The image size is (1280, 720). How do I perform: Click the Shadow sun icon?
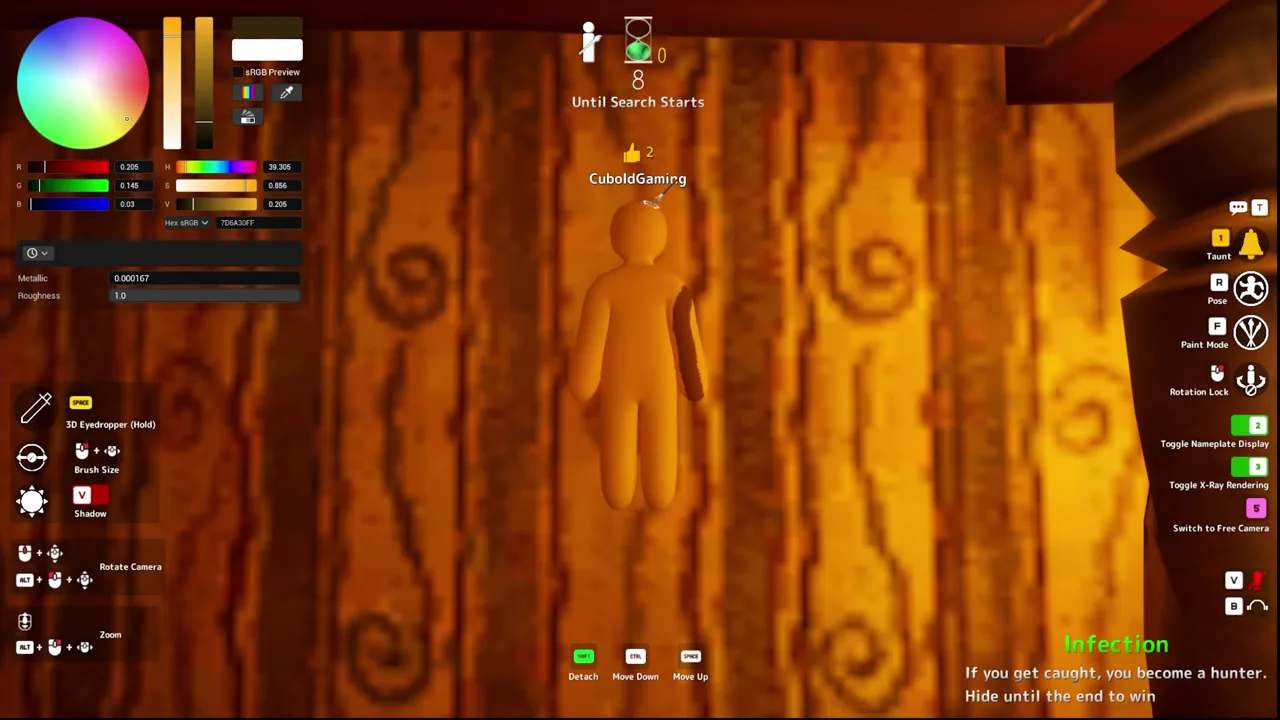(32, 501)
